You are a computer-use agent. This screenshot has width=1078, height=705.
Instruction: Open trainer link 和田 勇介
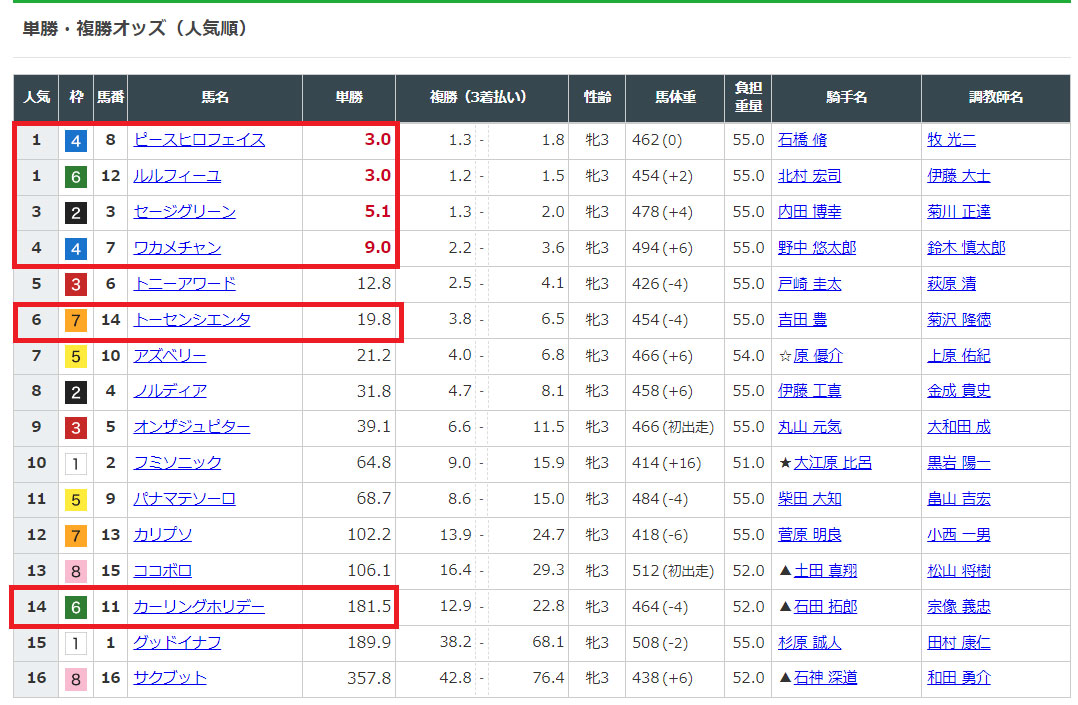959,678
